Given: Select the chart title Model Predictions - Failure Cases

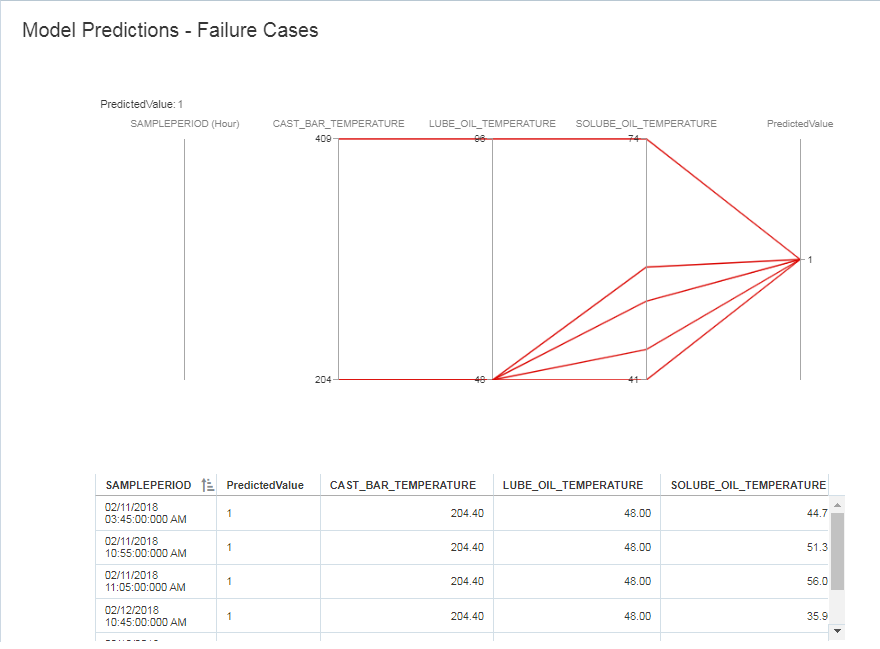Looking at the screenshot, I should coord(170,30).
